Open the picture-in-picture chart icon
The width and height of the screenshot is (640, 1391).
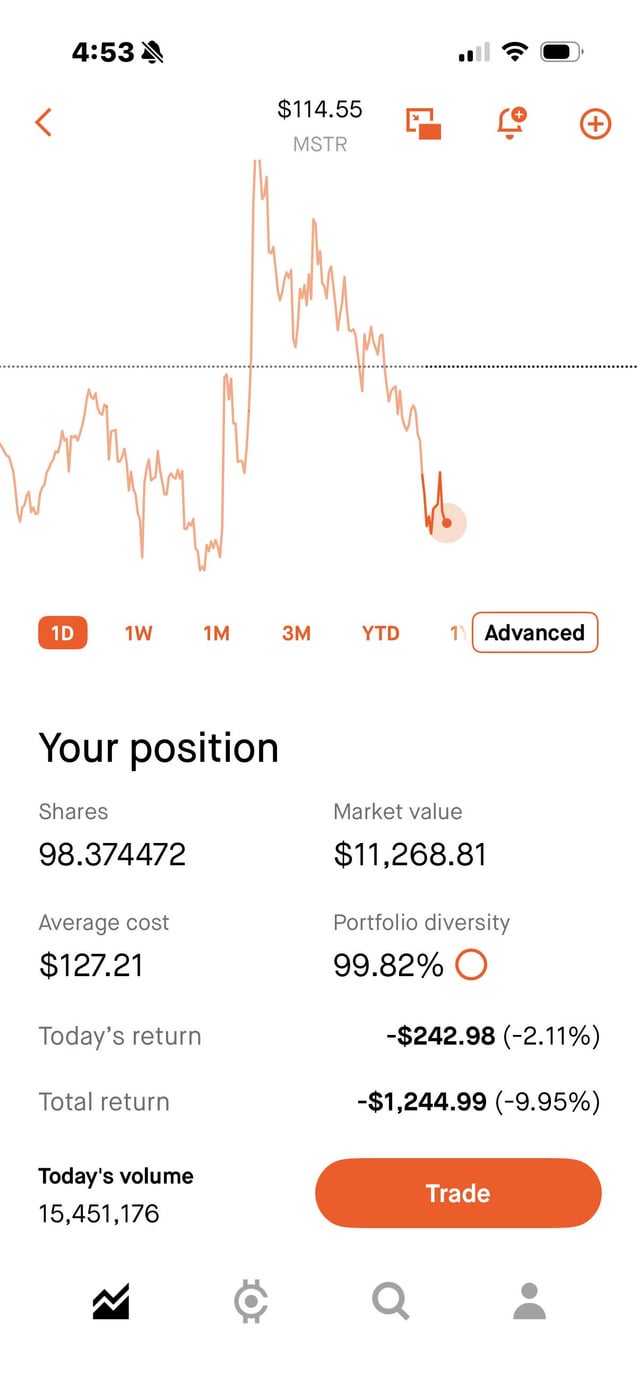(424, 123)
